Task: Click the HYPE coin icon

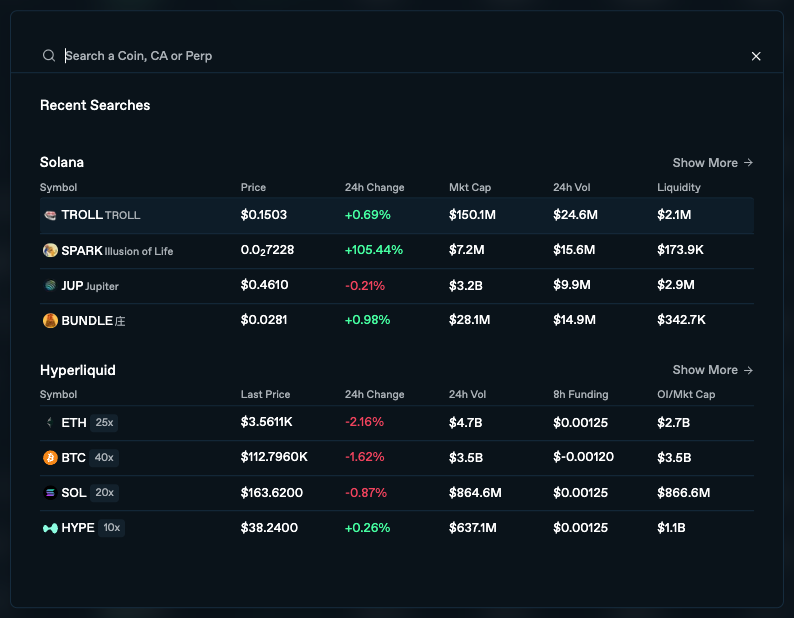Action: click(50, 528)
